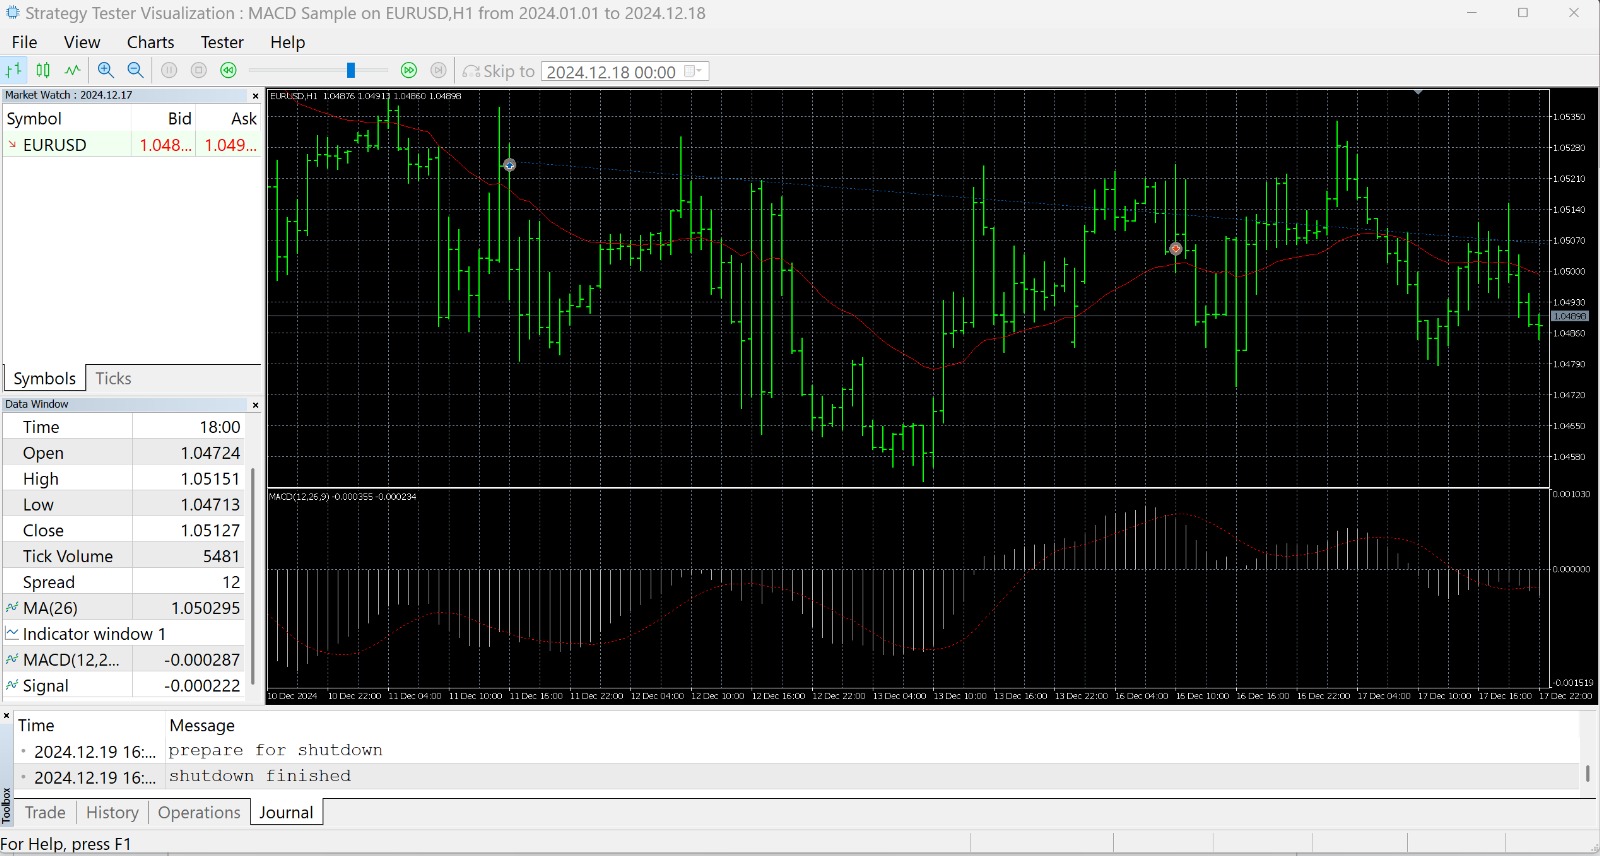Switch to the Ticks tab
The height and width of the screenshot is (856, 1600).
(x=113, y=378)
